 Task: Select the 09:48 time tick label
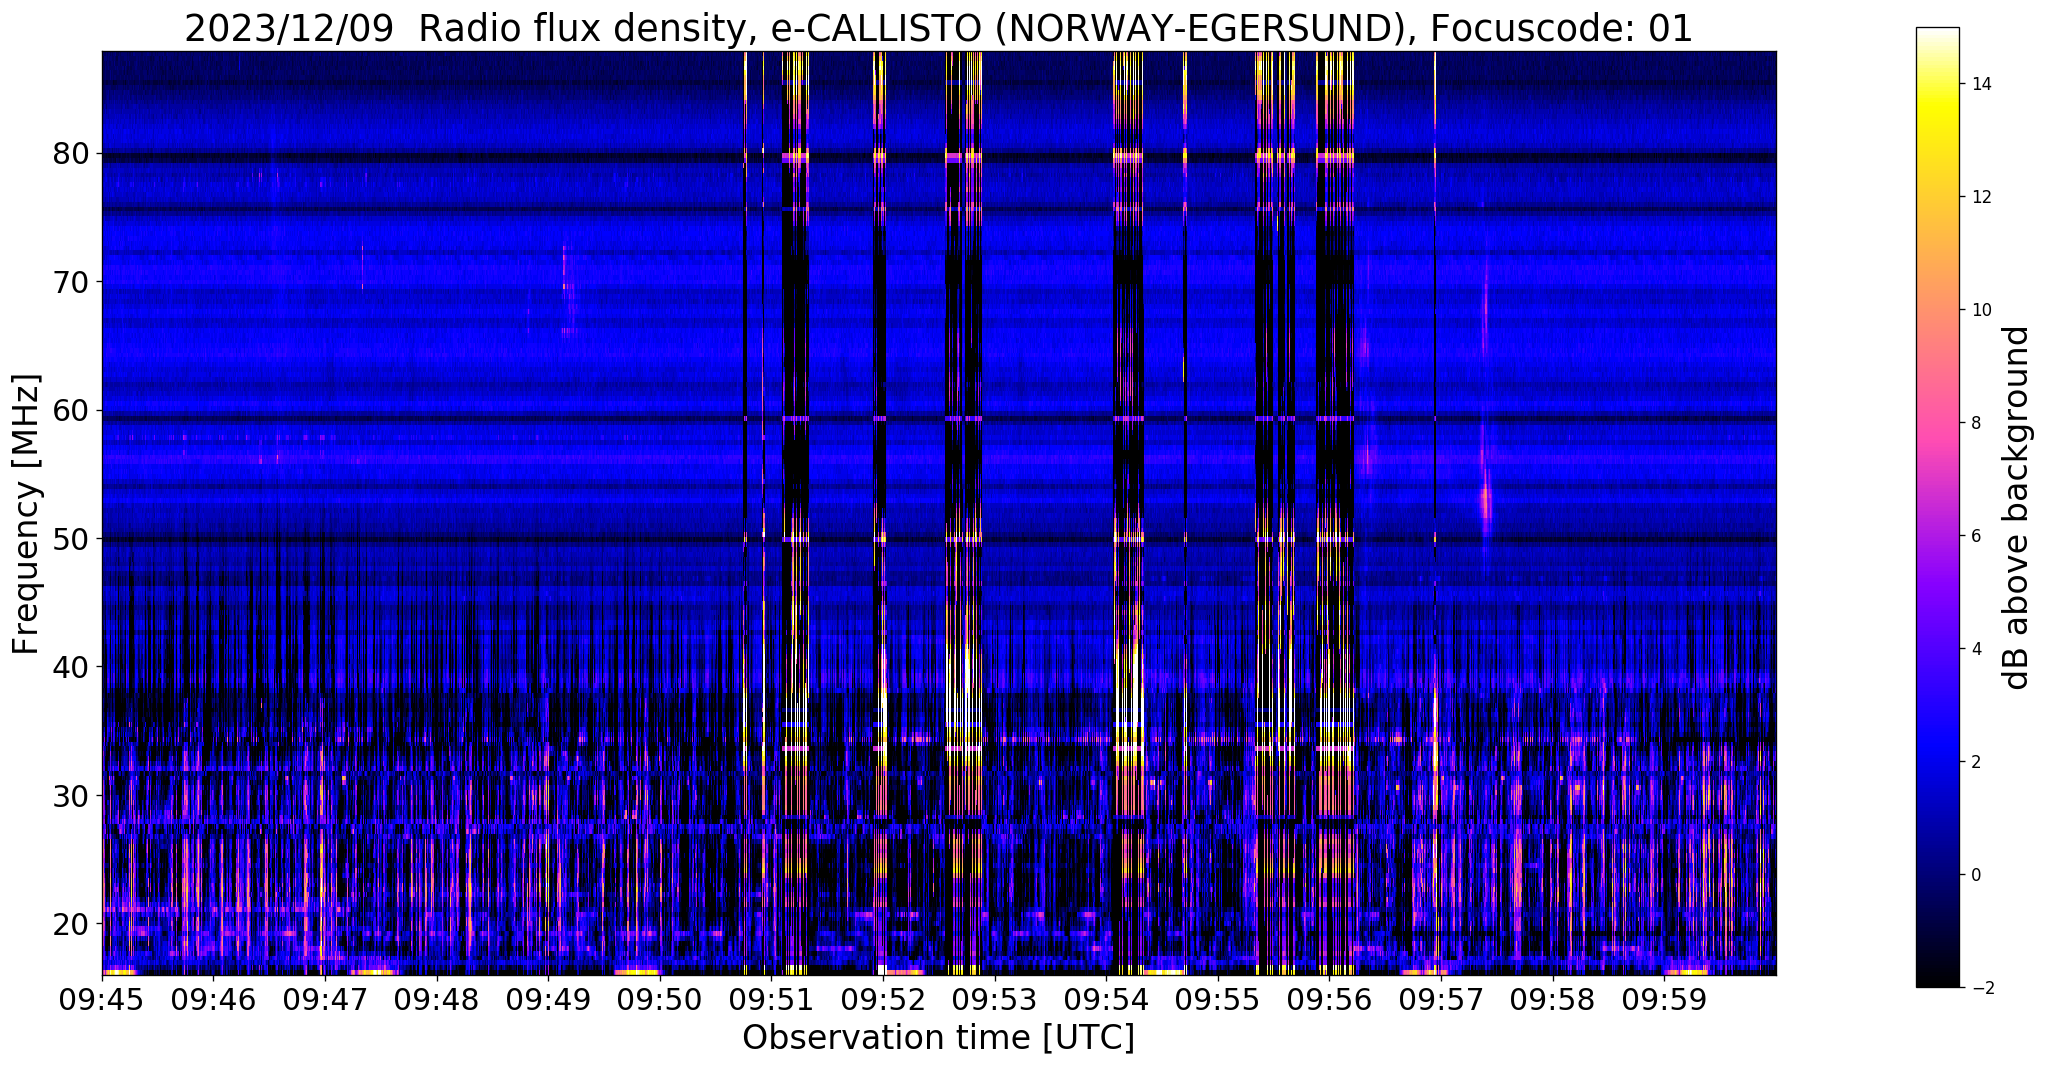click(436, 999)
